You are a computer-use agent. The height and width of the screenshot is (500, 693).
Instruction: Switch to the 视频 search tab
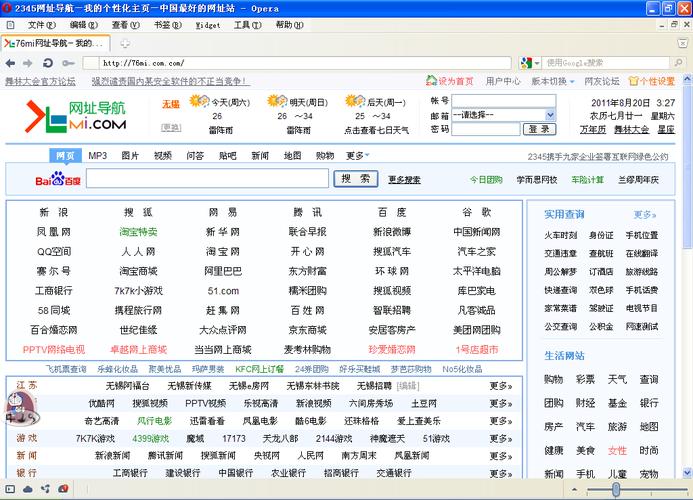(163, 156)
